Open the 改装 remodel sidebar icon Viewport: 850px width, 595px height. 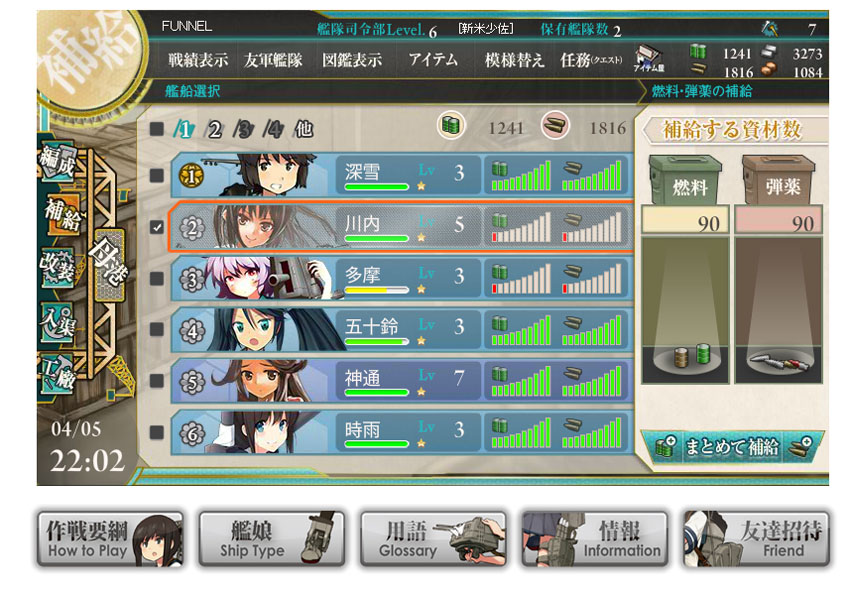coord(57,267)
